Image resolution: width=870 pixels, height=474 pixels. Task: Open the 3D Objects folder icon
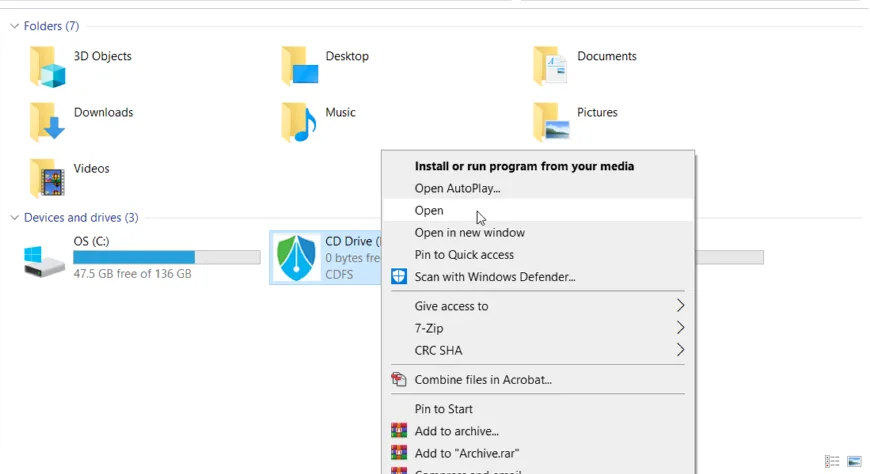coord(48,67)
